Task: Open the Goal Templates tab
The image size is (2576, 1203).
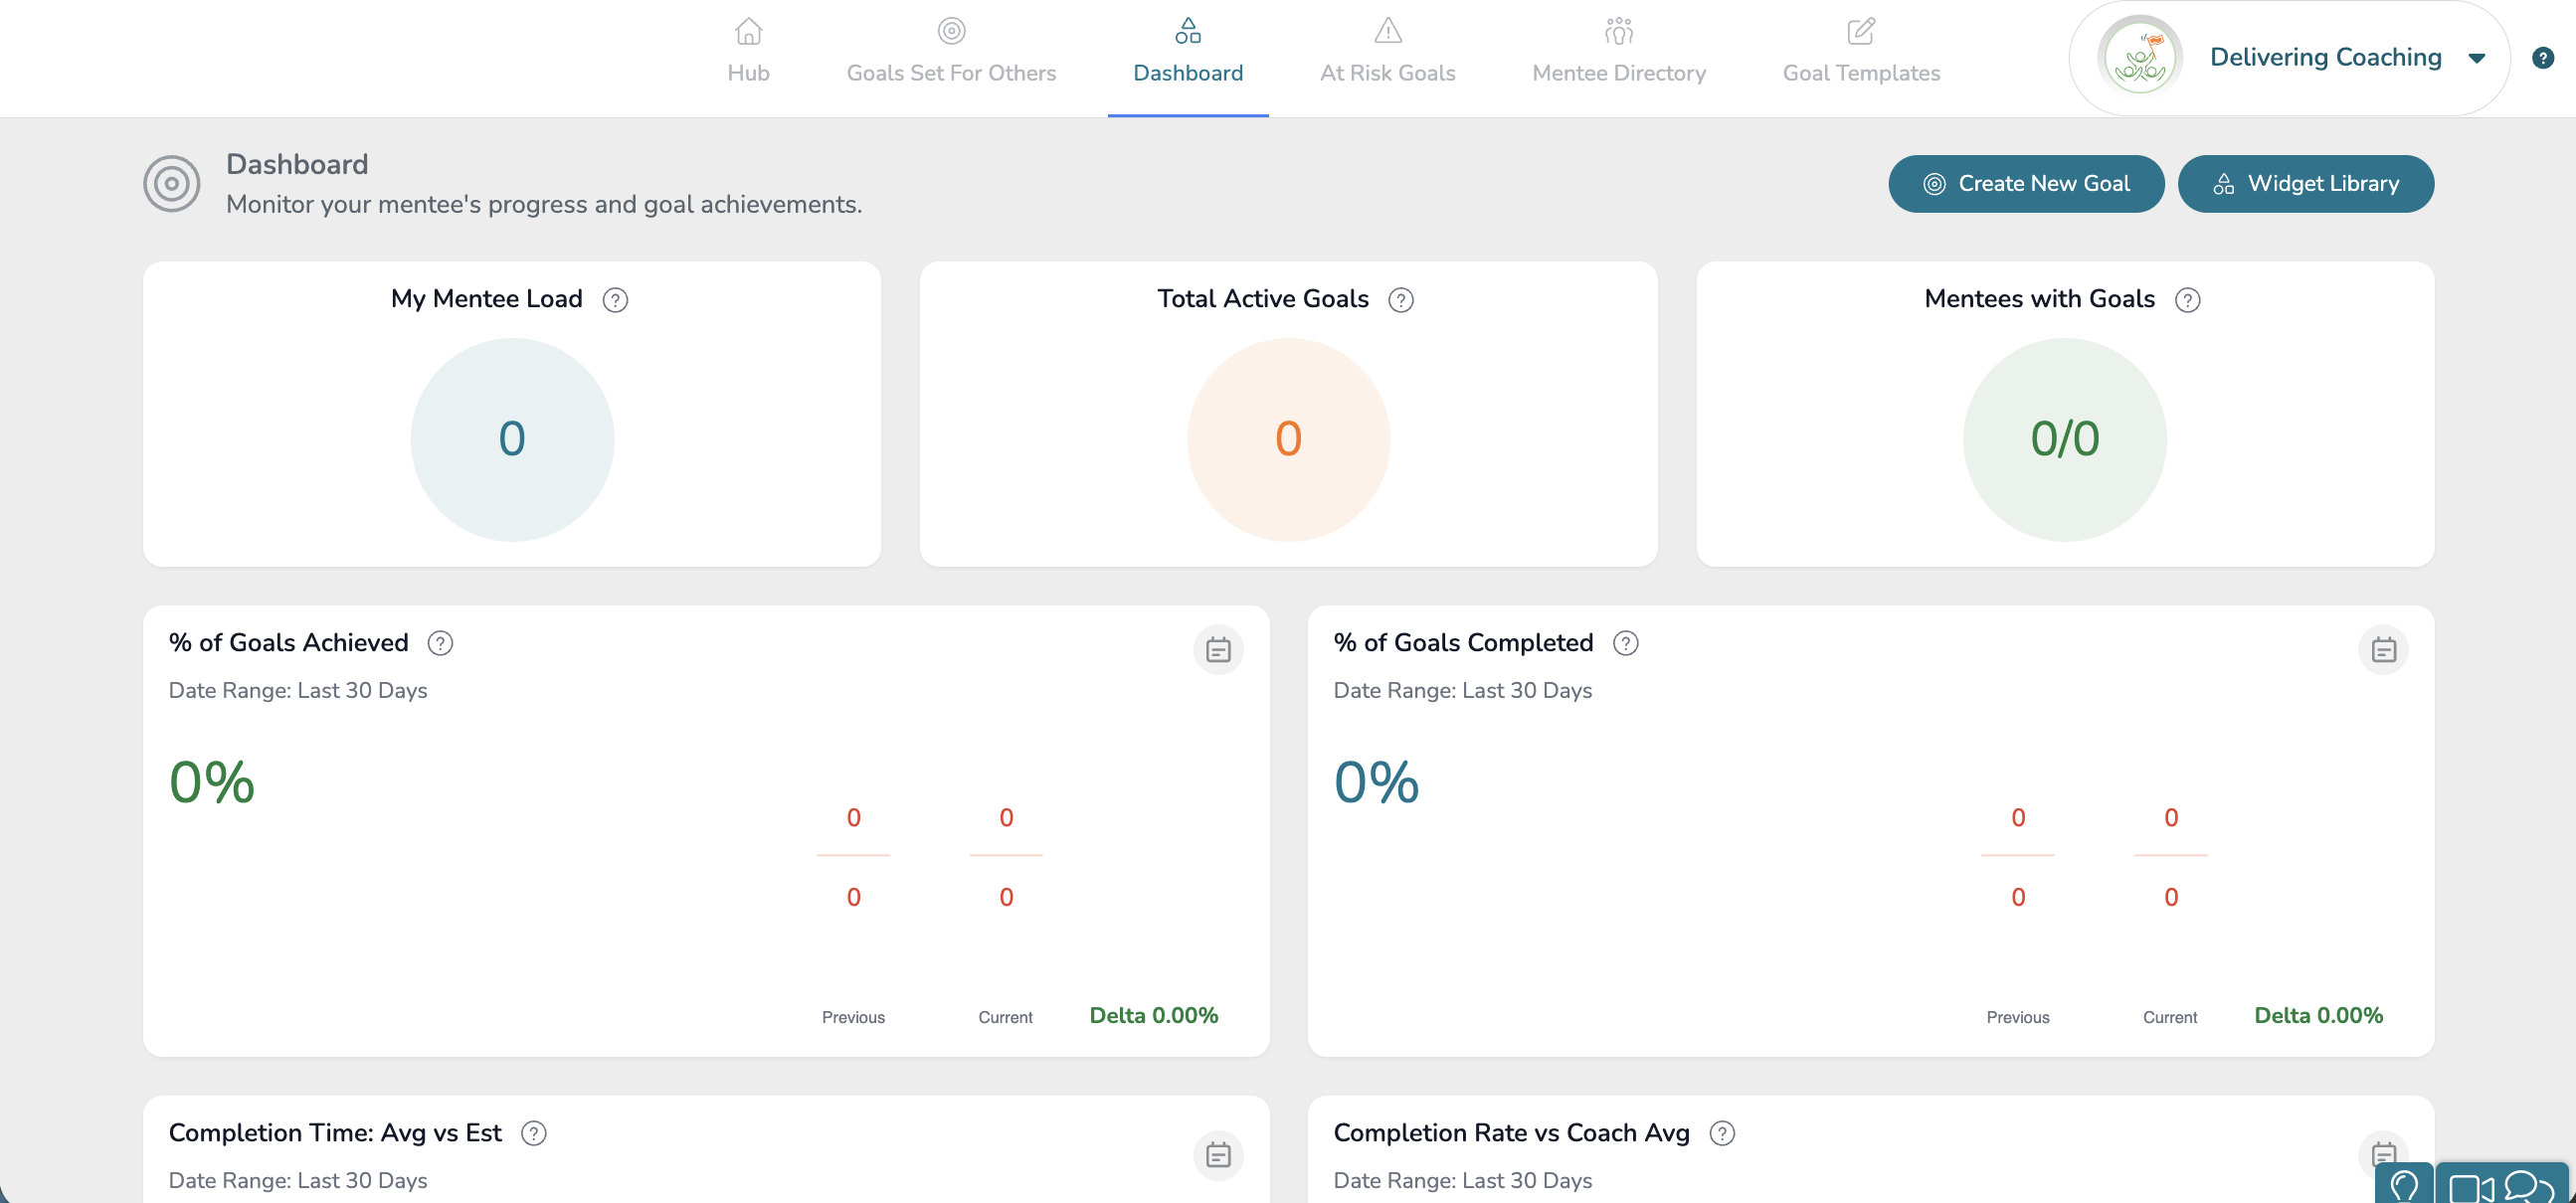Action: pyautogui.click(x=1860, y=52)
